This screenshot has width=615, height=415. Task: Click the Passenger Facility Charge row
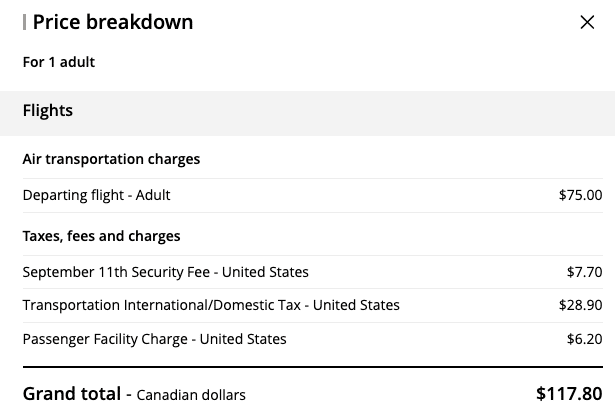[x=155, y=339]
